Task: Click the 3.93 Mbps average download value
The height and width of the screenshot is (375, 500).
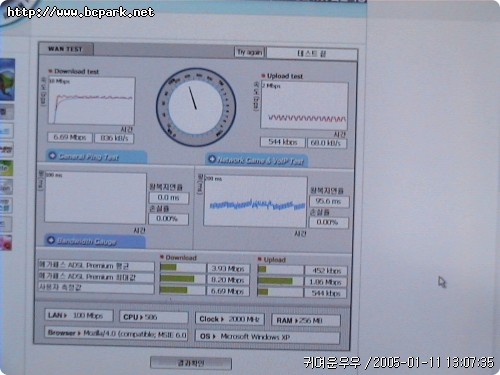Action: pos(228,268)
